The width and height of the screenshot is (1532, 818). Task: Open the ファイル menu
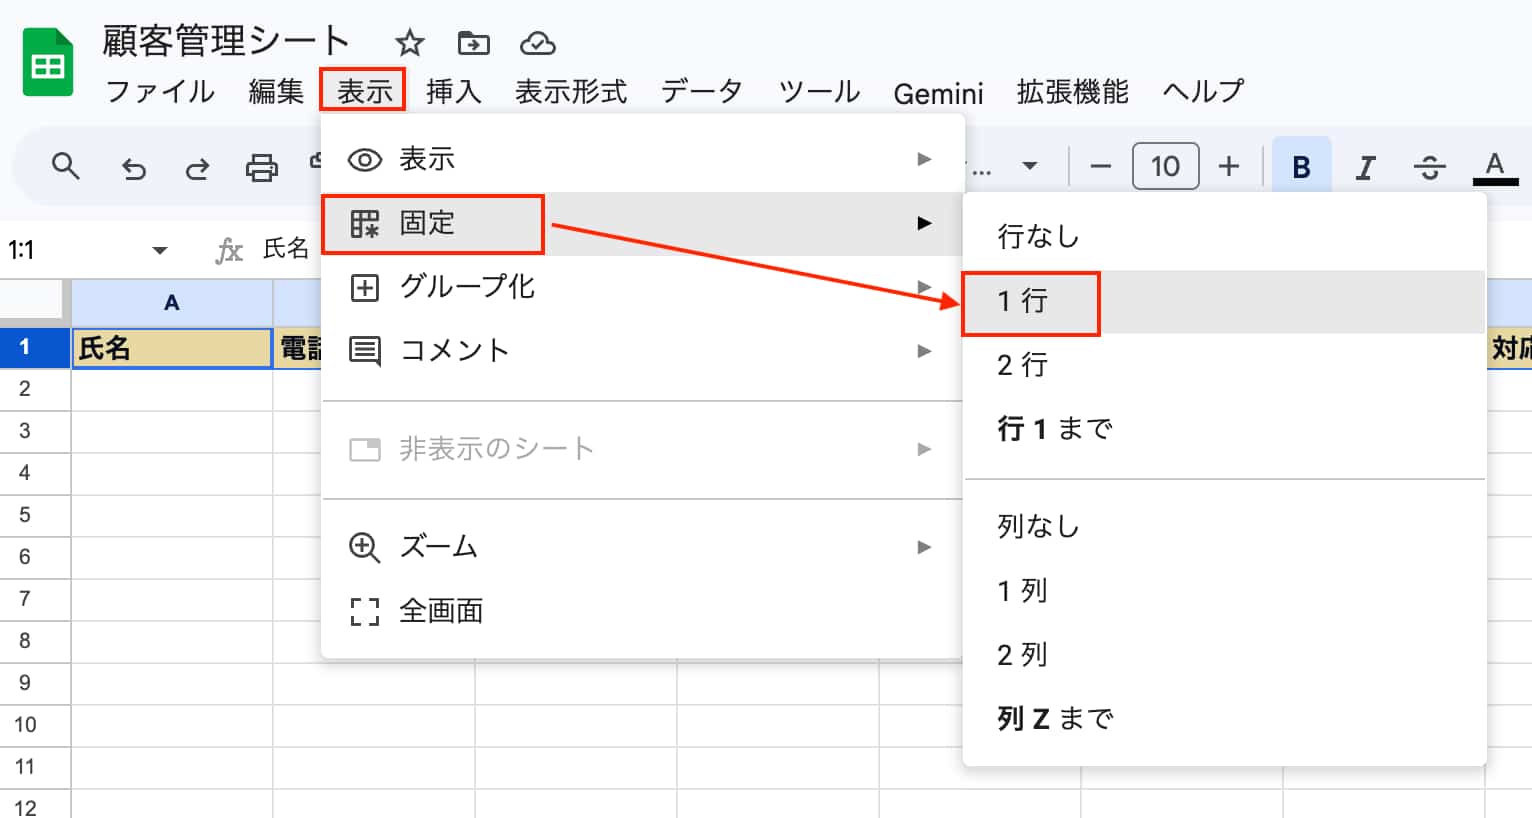coord(160,92)
